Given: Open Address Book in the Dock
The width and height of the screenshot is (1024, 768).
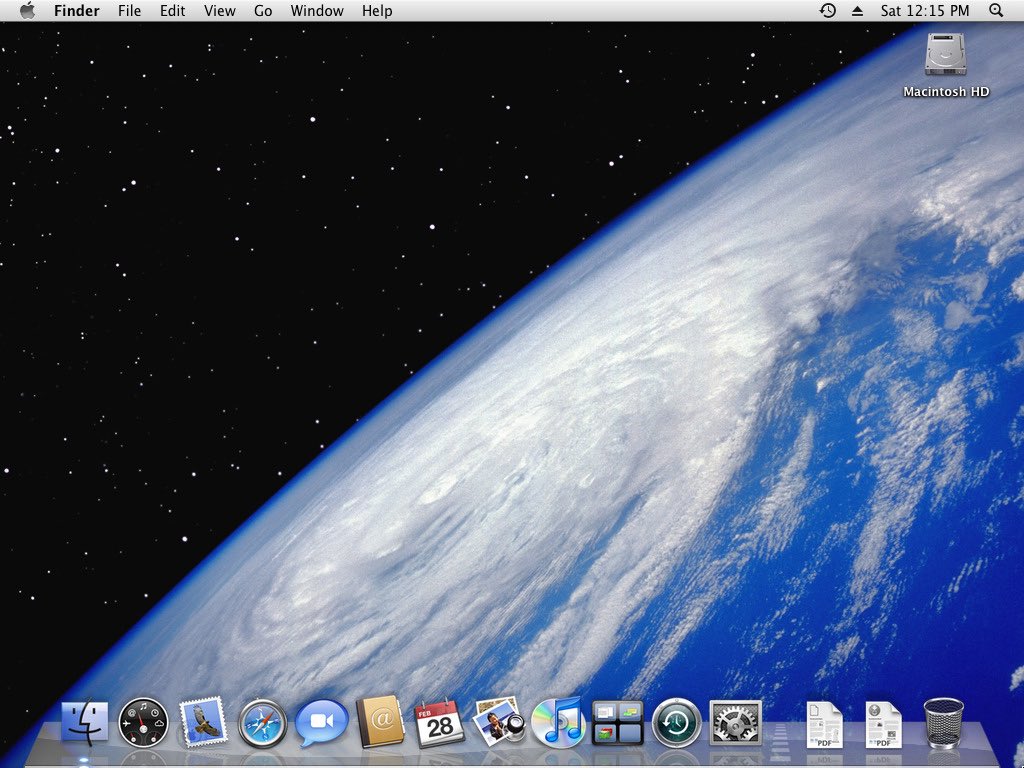Looking at the screenshot, I should 380,722.
